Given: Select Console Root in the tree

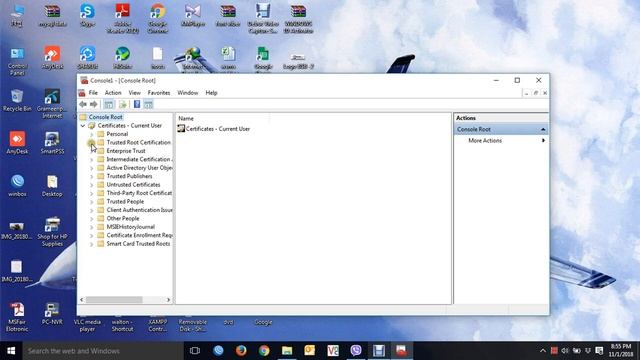Looking at the screenshot, I should (105, 117).
